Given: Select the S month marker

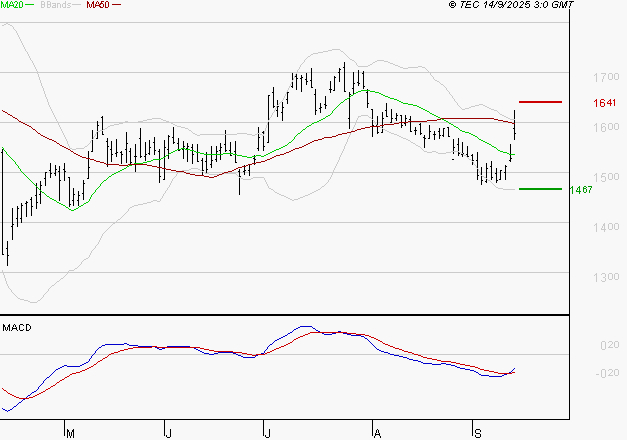Looking at the screenshot, I should tap(477, 433).
